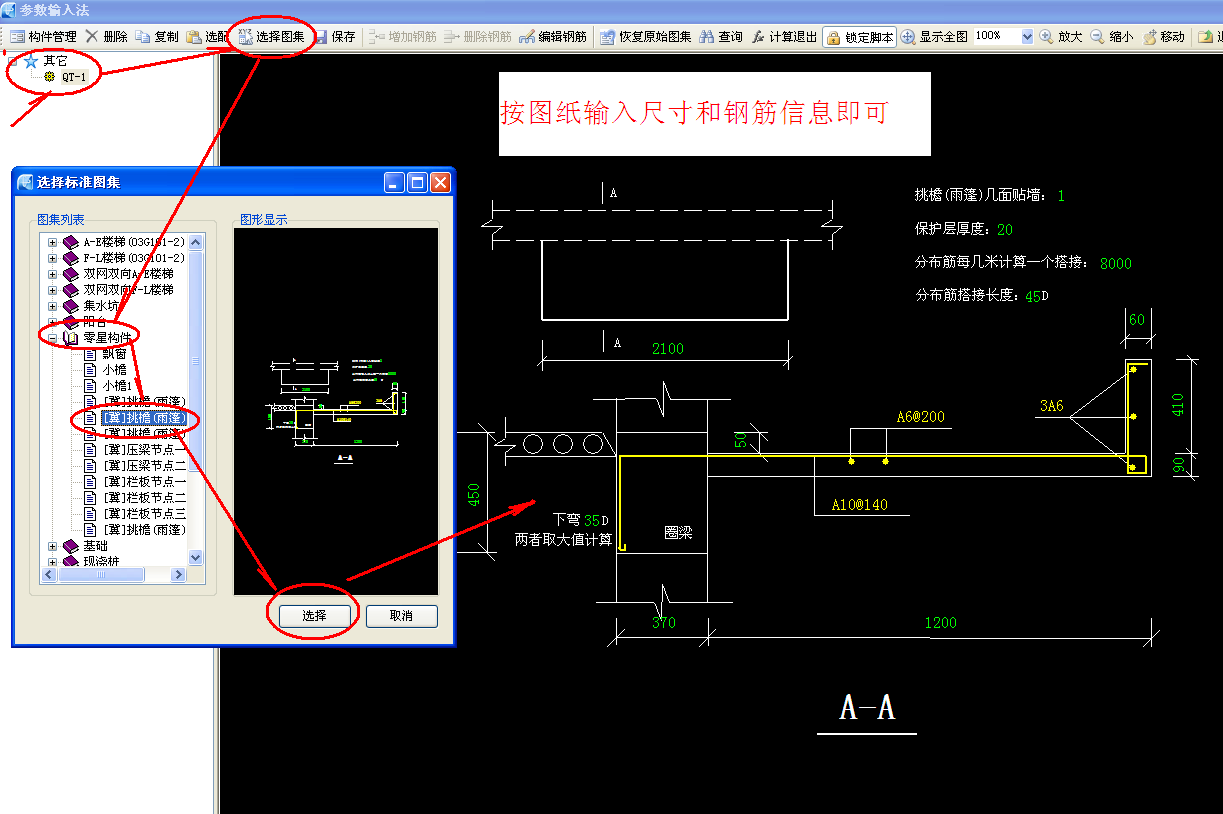Expand the 阳台 atlas node
The image size is (1223, 814).
point(52,322)
